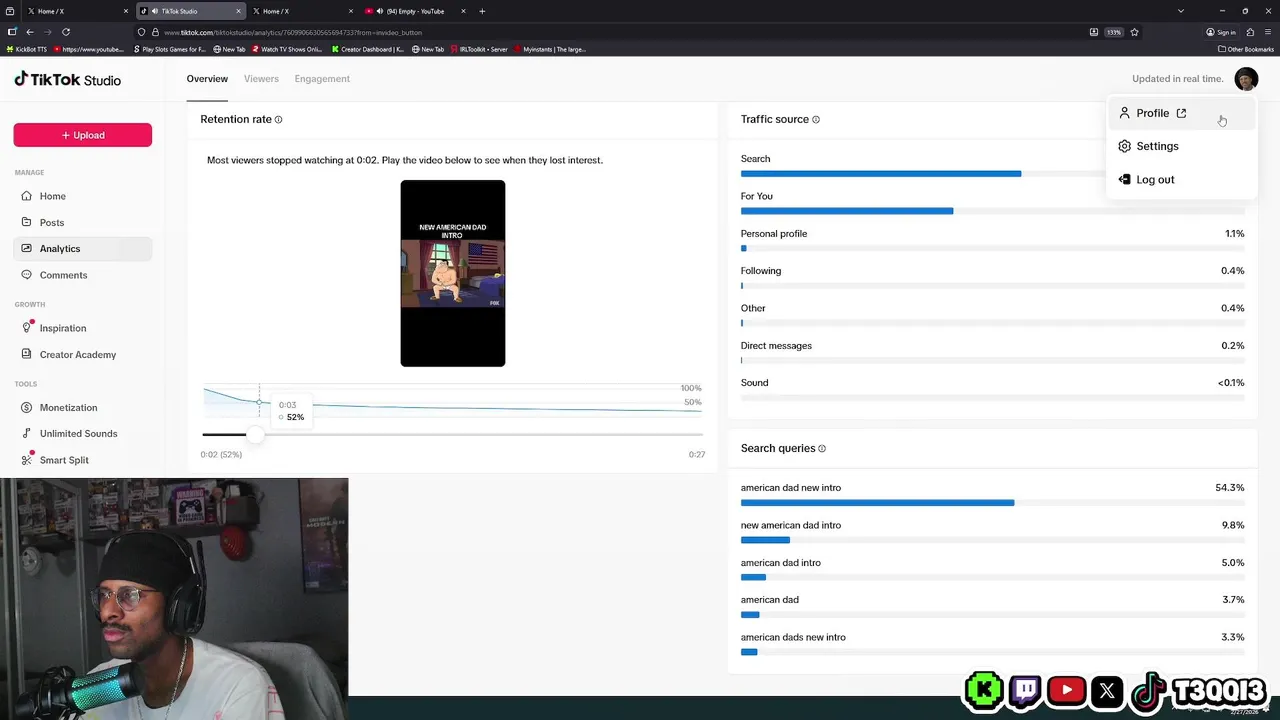Click the profile avatar at top right
This screenshot has height=720, width=1280.
click(x=1246, y=79)
